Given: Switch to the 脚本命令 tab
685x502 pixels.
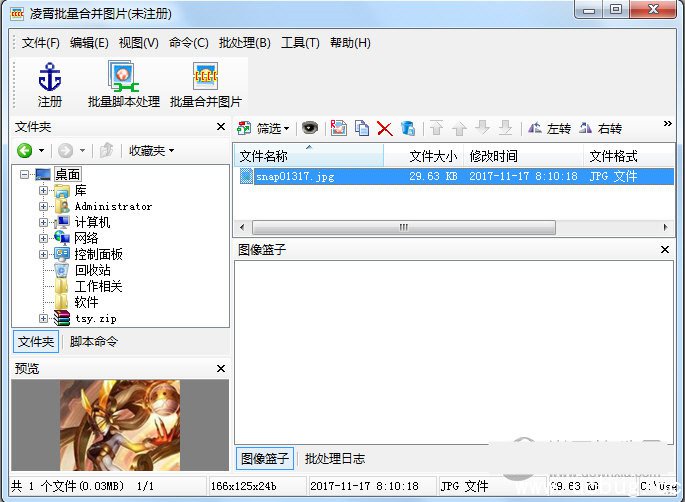Looking at the screenshot, I should pos(93,342).
